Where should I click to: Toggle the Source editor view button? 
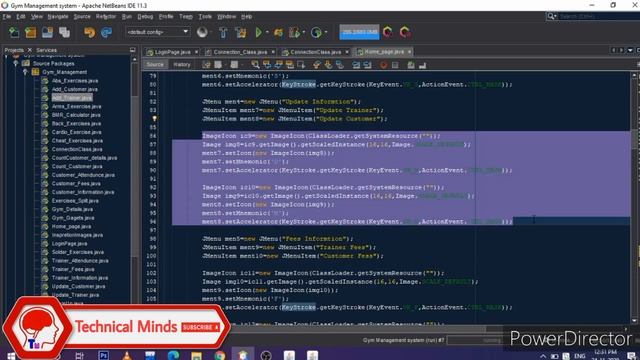[x=155, y=64]
